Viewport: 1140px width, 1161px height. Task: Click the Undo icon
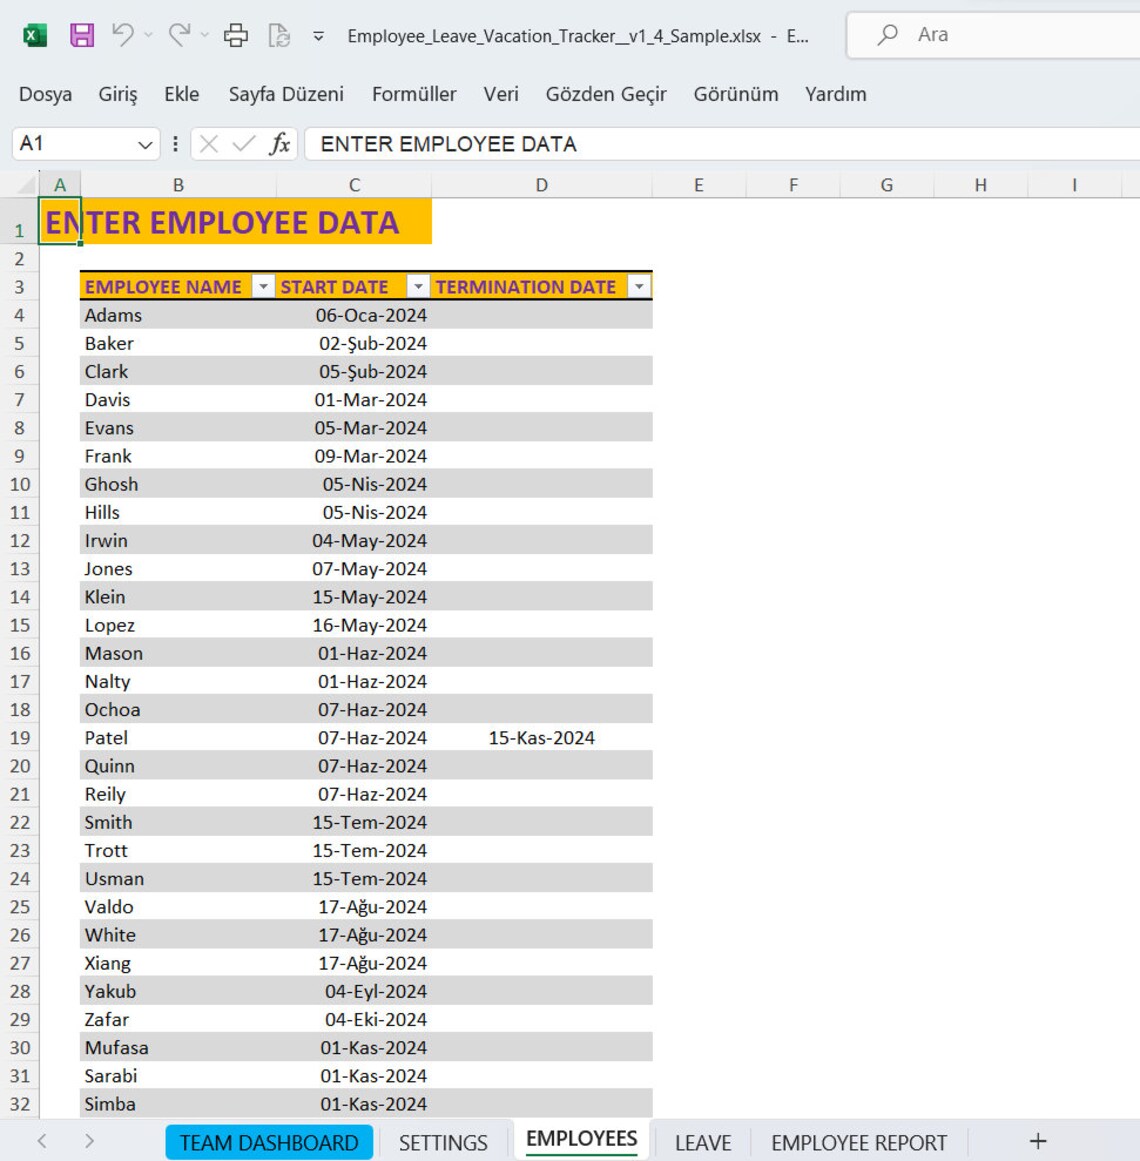[x=124, y=33]
